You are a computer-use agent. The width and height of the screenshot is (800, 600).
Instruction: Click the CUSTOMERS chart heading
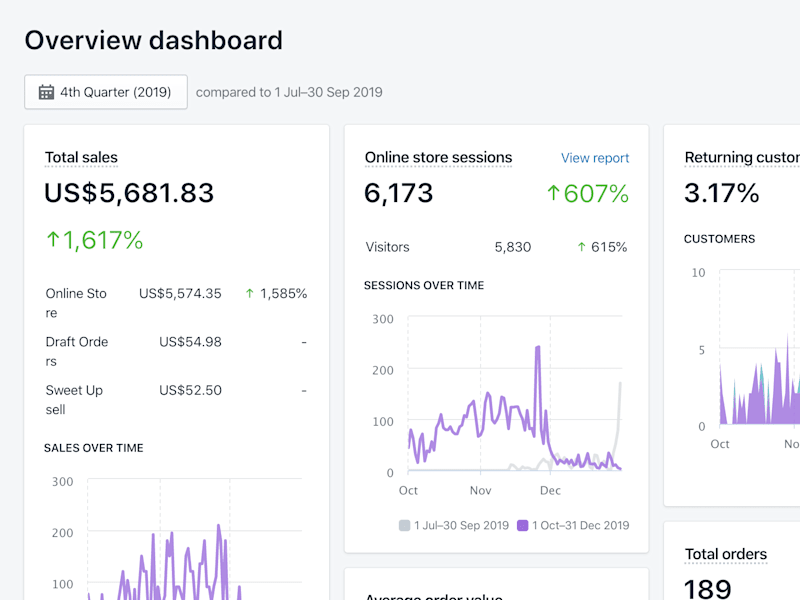(719, 239)
